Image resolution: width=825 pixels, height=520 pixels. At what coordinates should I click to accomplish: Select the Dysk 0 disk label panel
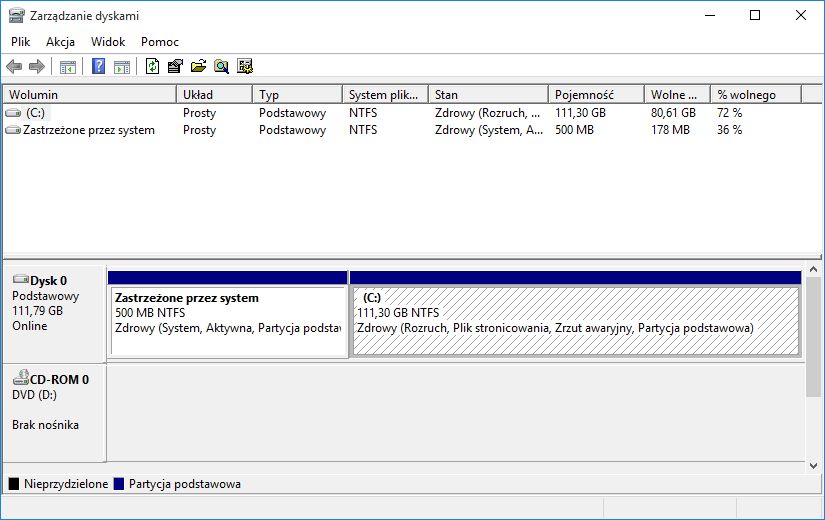pos(54,314)
